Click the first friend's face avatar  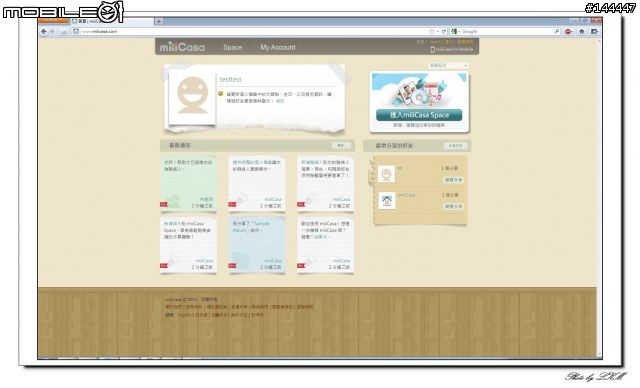(386, 174)
